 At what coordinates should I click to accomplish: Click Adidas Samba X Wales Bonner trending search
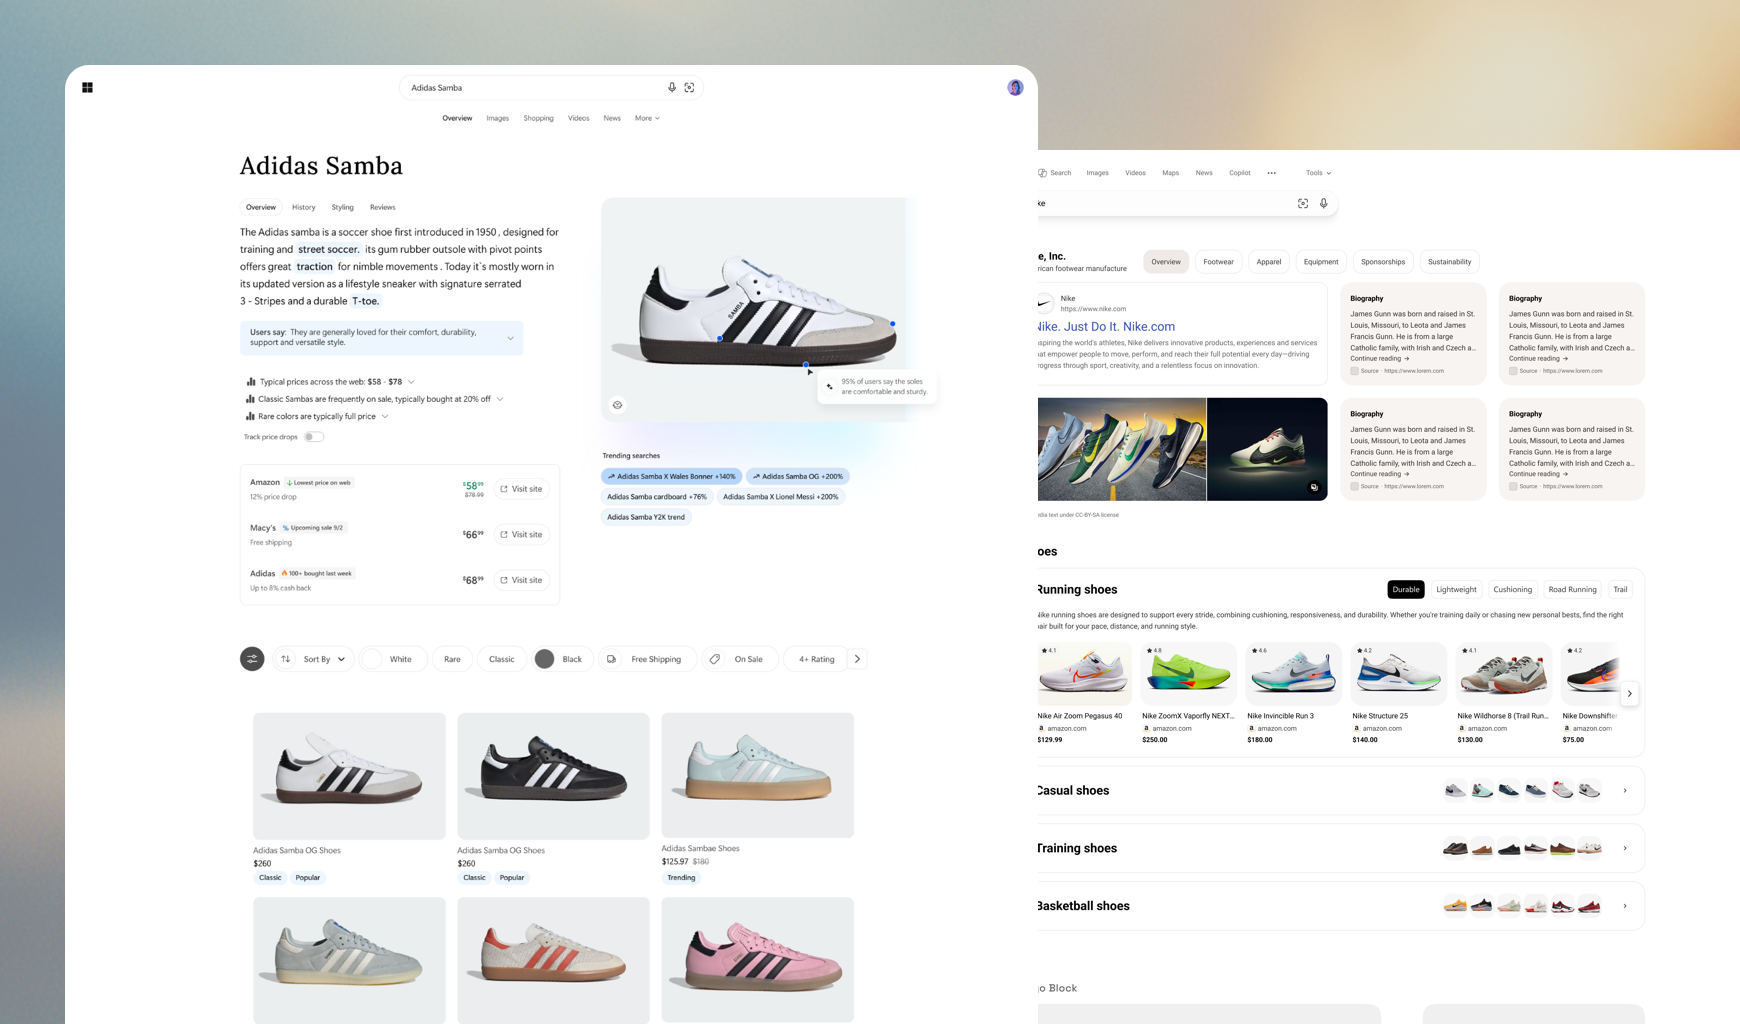tap(671, 476)
